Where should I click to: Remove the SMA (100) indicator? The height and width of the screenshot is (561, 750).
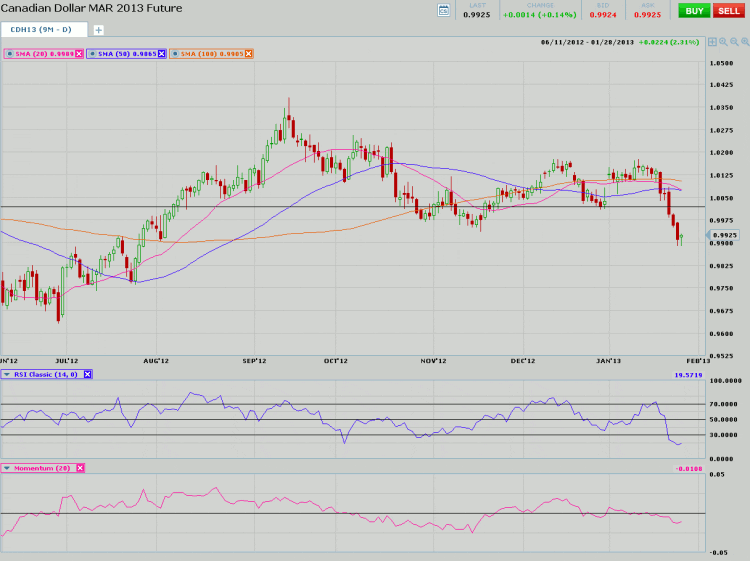coord(249,53)
